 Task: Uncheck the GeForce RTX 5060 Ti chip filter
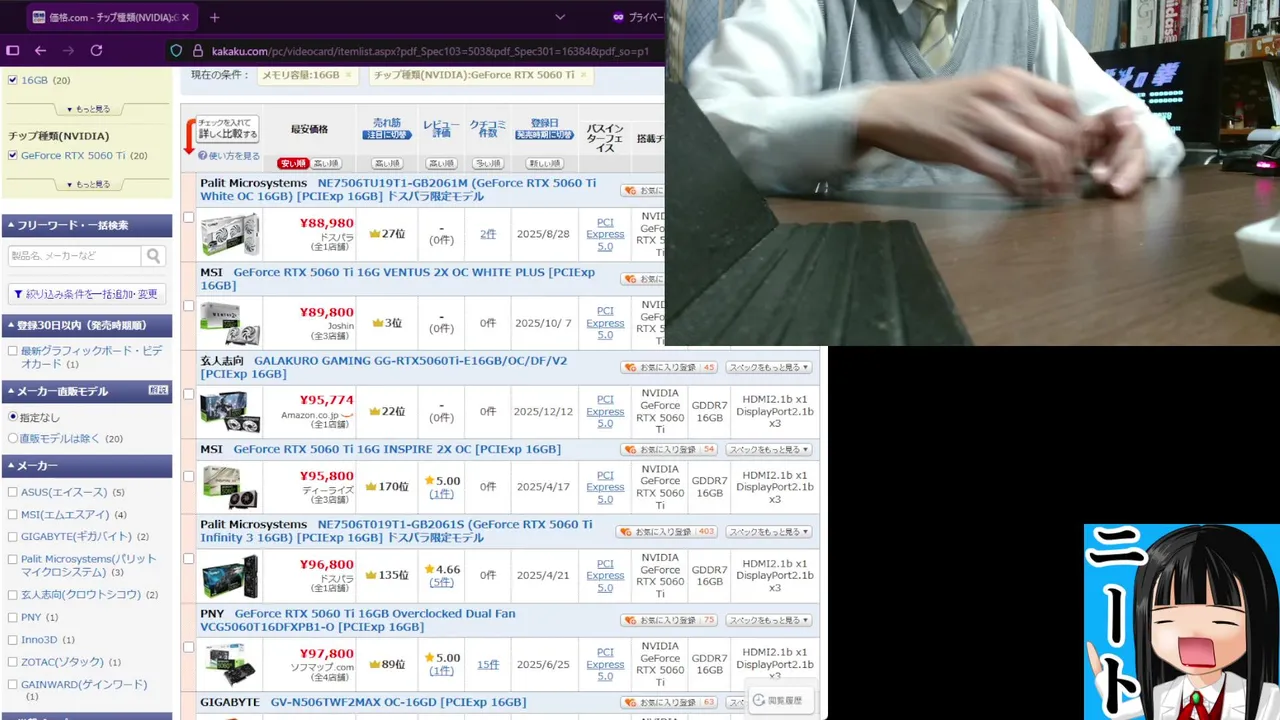[13, 155]
